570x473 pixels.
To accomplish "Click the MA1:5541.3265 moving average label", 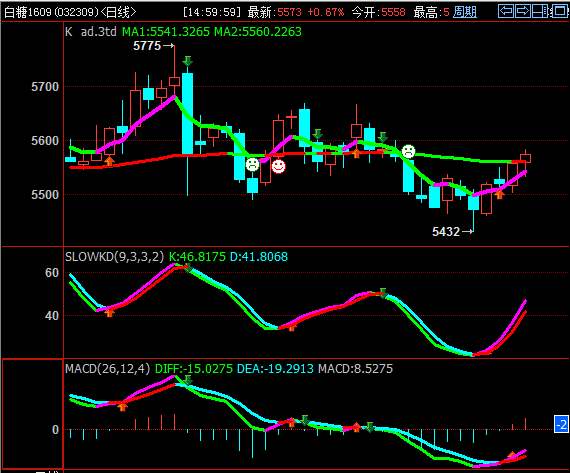I will pyautogui.click(x=166, y=32).
